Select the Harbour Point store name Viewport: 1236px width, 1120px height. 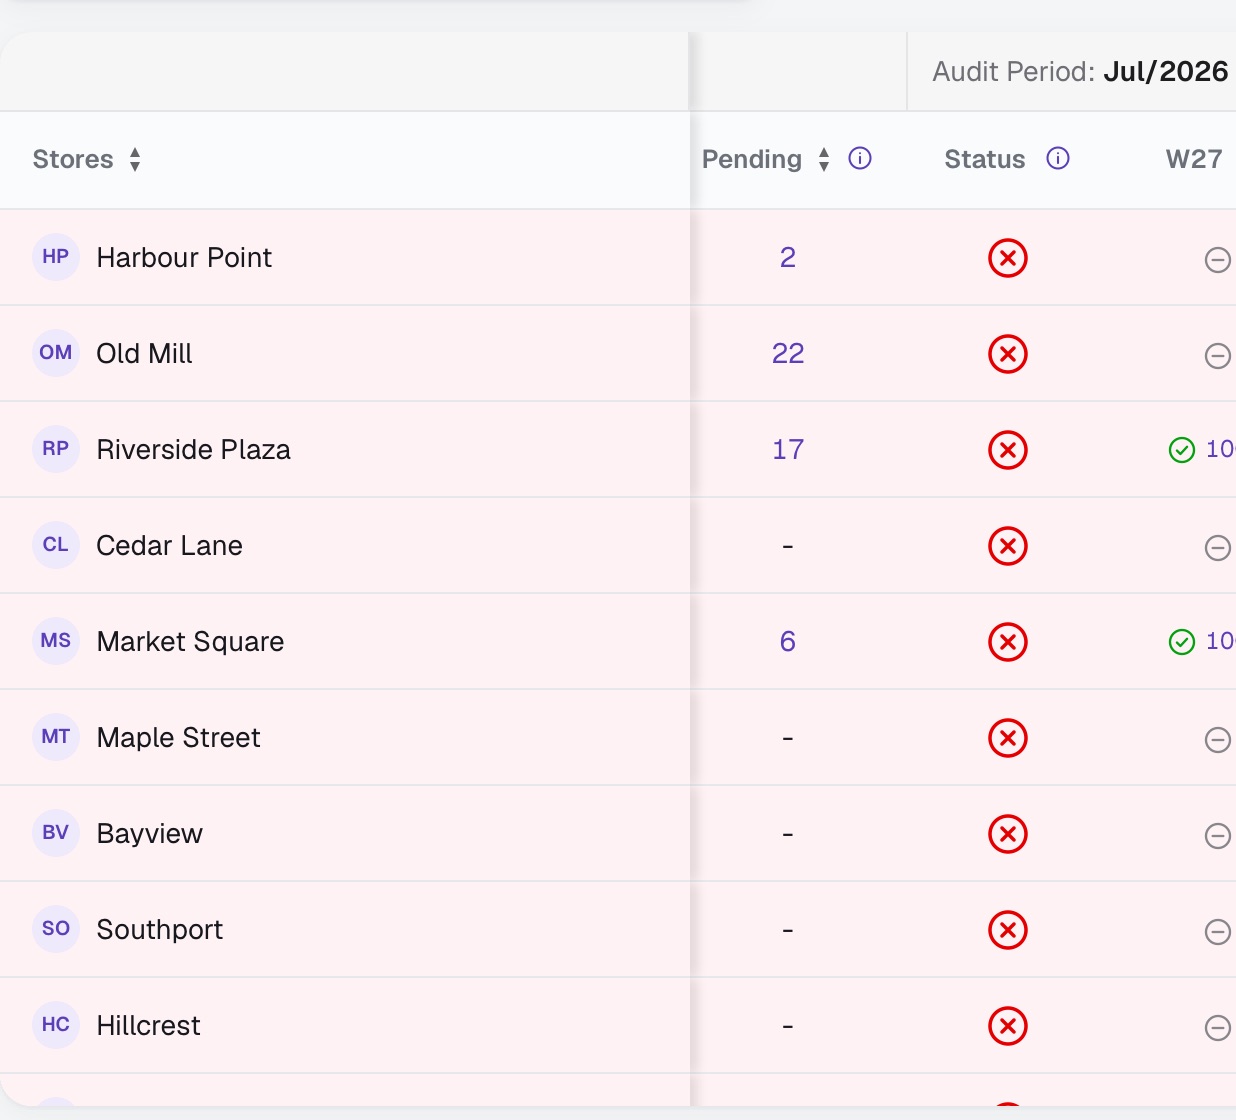184,258
